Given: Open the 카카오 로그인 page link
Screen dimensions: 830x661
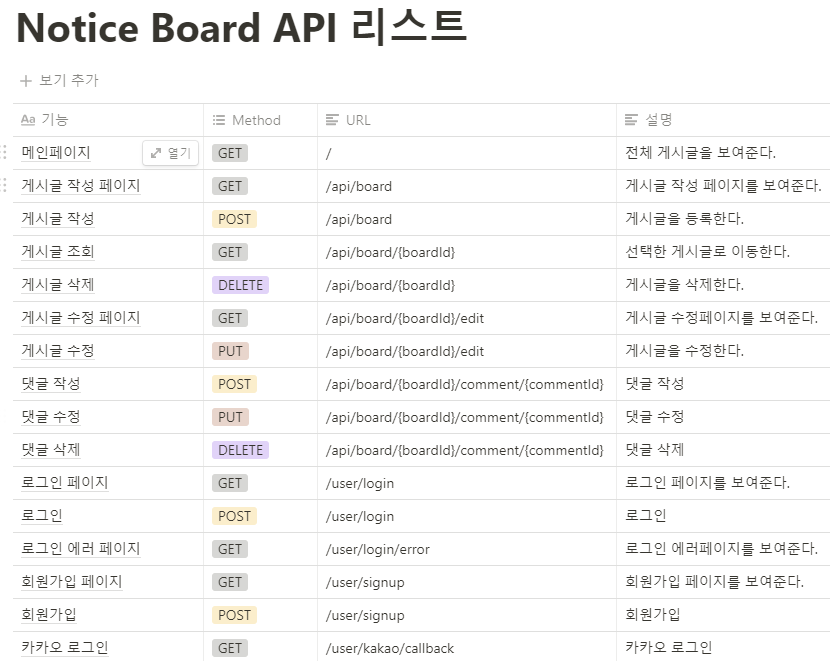Looking at the screenshot, I should 63,648.
